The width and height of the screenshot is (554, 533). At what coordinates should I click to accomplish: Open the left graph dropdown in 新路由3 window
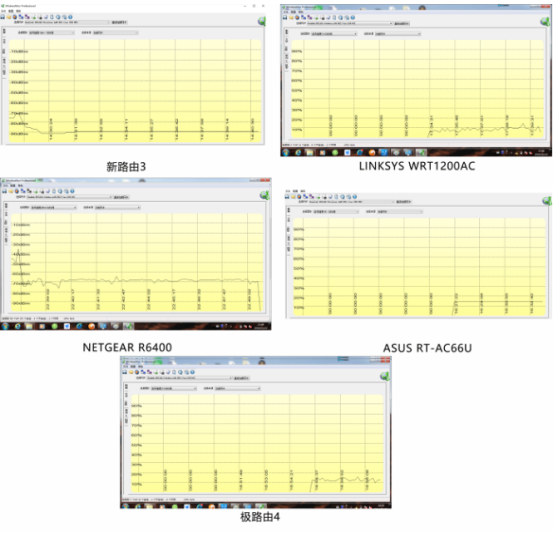coord(52,32)
